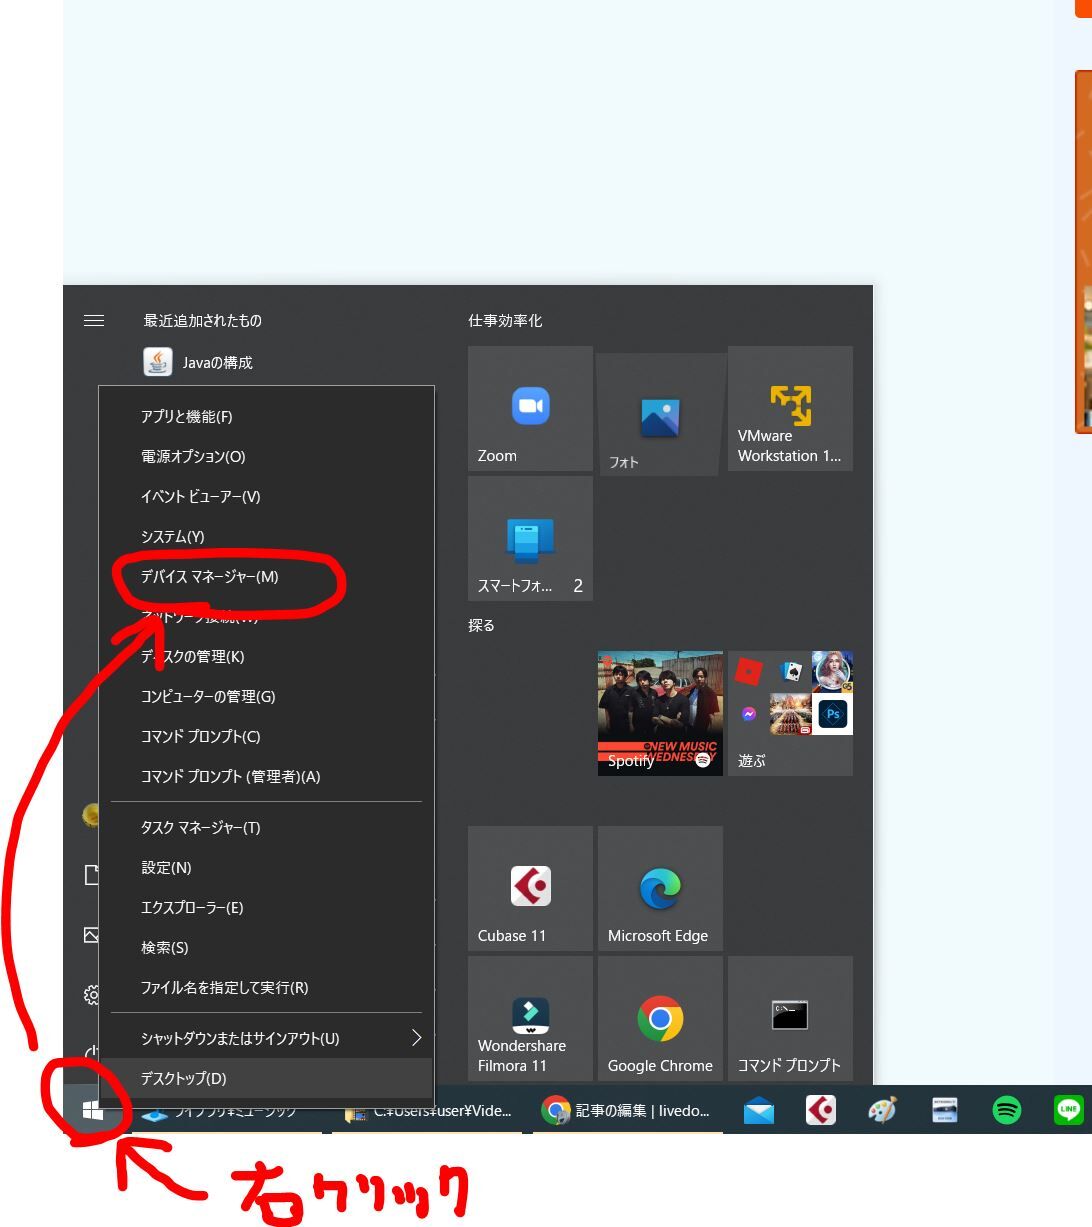
Task: Click the Windows Start button
Action: coord(93,1110)
